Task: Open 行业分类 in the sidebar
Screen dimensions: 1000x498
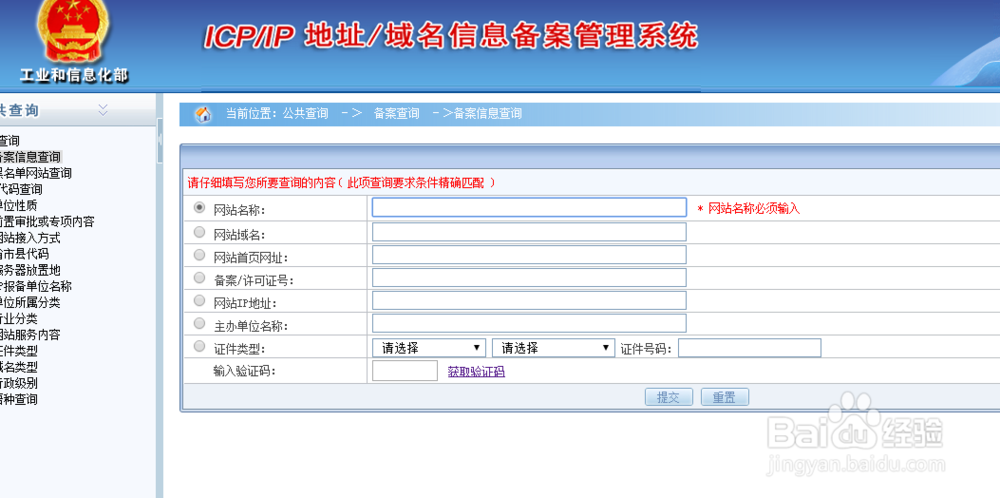Action: (x=18, y=319)
